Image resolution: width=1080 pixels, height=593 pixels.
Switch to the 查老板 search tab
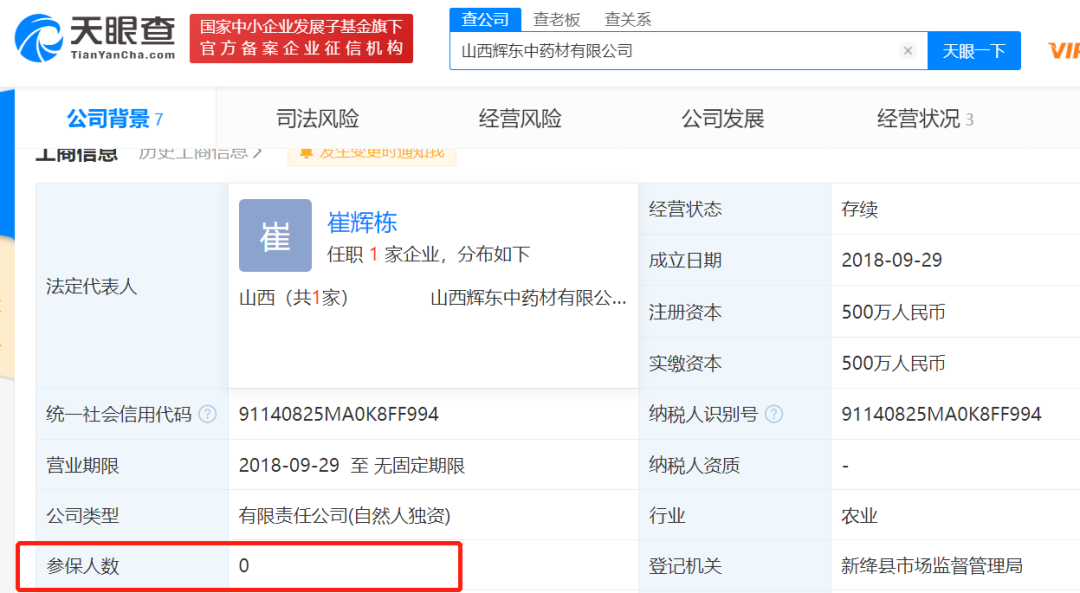(557, 20)
